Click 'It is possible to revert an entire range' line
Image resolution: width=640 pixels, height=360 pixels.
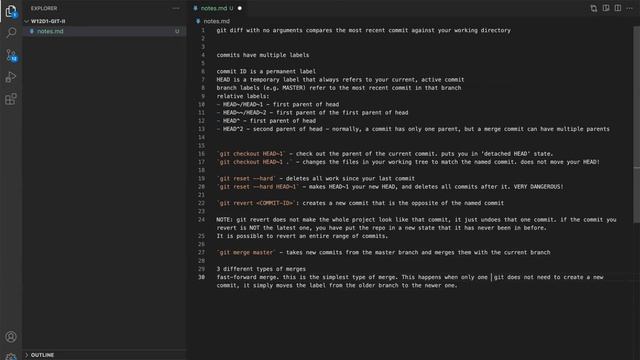pos(302,236)
